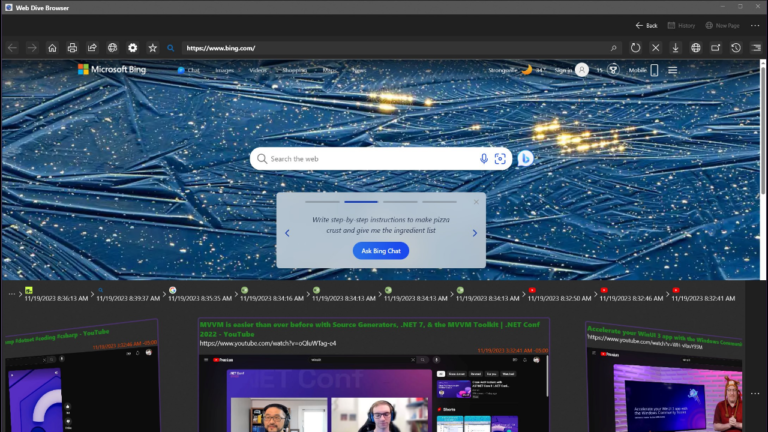Open Bing chat icon beside the search box

click(x=525, y=159)
